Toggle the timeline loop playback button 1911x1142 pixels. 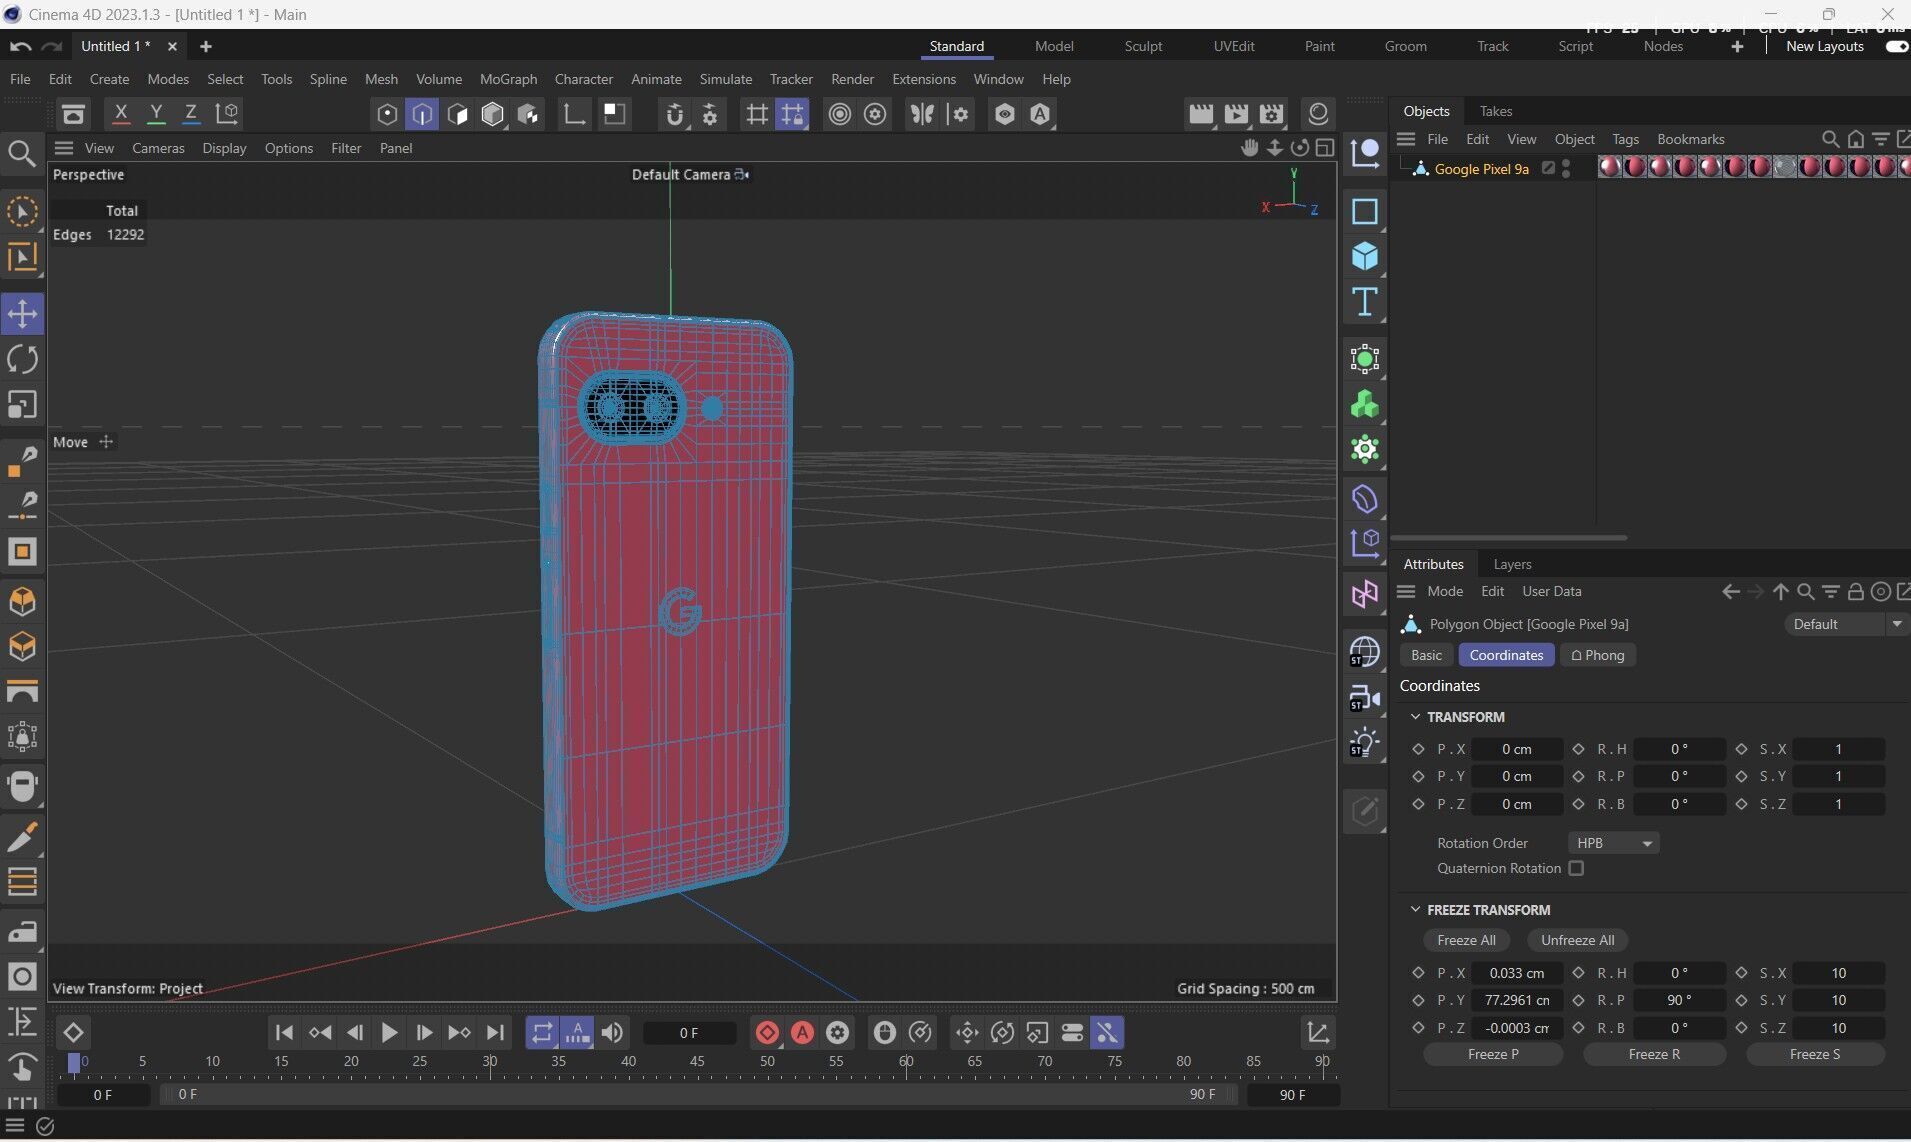click(x=542, y=1033)
